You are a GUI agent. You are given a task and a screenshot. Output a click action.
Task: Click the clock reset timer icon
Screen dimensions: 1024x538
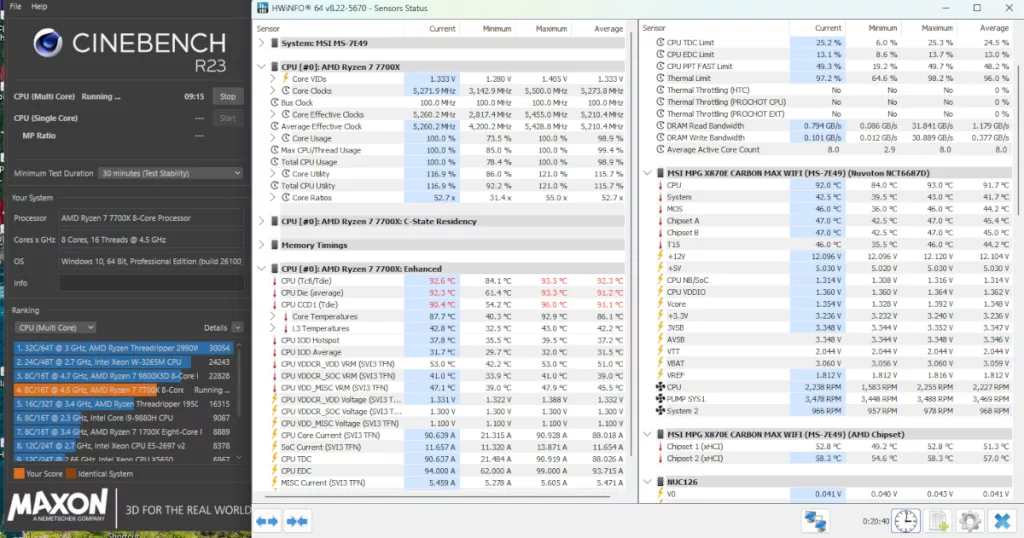(x=906, y=521)
